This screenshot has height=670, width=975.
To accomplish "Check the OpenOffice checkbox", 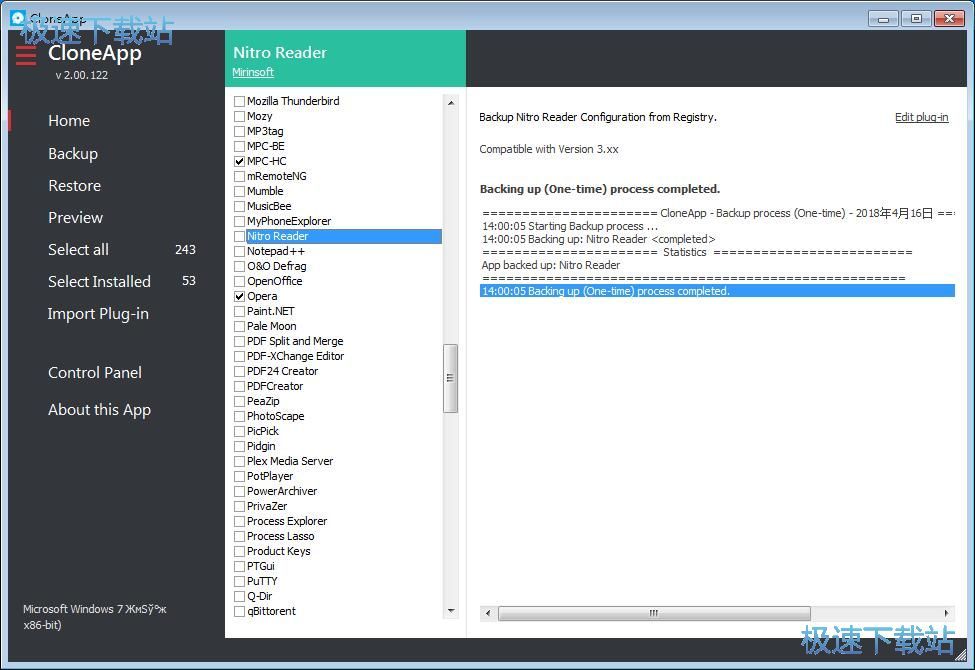I will (x=239, y=281).
